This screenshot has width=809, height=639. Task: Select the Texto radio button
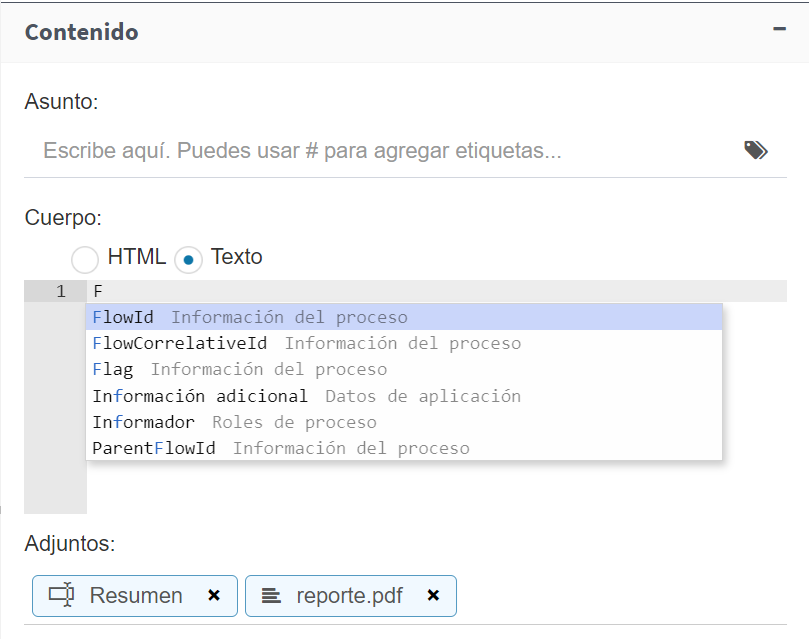pyautogui.click(x=188, y=259)
